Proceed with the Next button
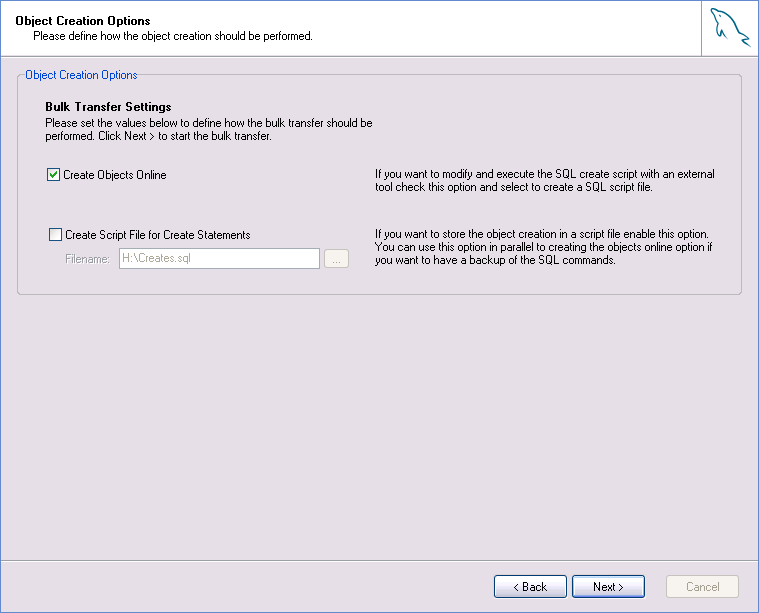Screen dimensions: 759x613 click(x=608, y=587)
